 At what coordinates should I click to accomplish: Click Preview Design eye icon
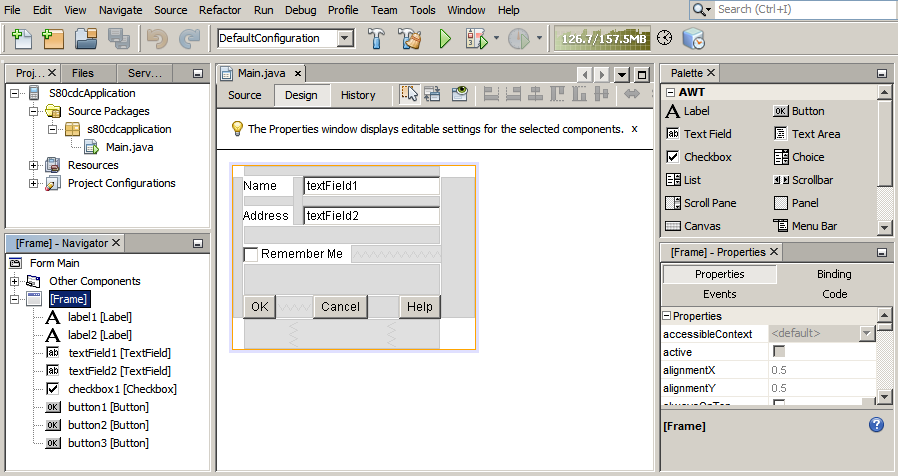460,94
